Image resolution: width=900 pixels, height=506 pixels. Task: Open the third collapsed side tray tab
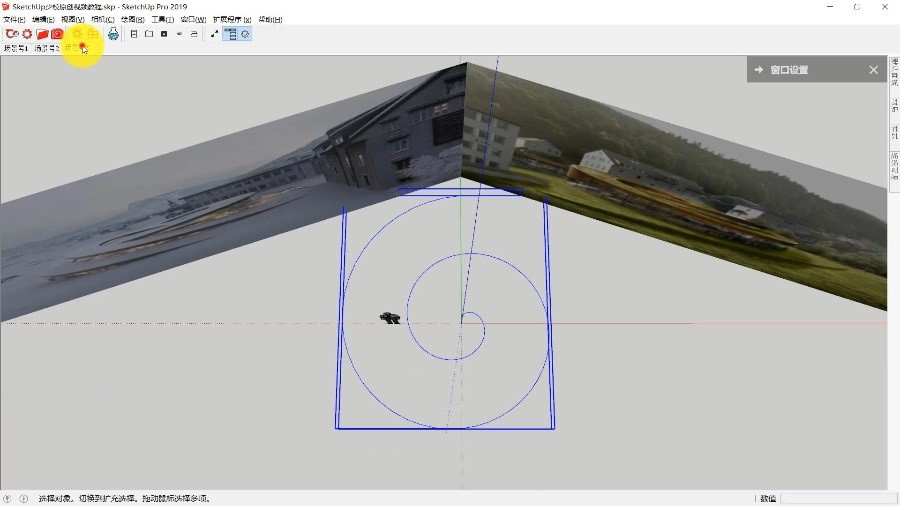(x=894, y=133)
